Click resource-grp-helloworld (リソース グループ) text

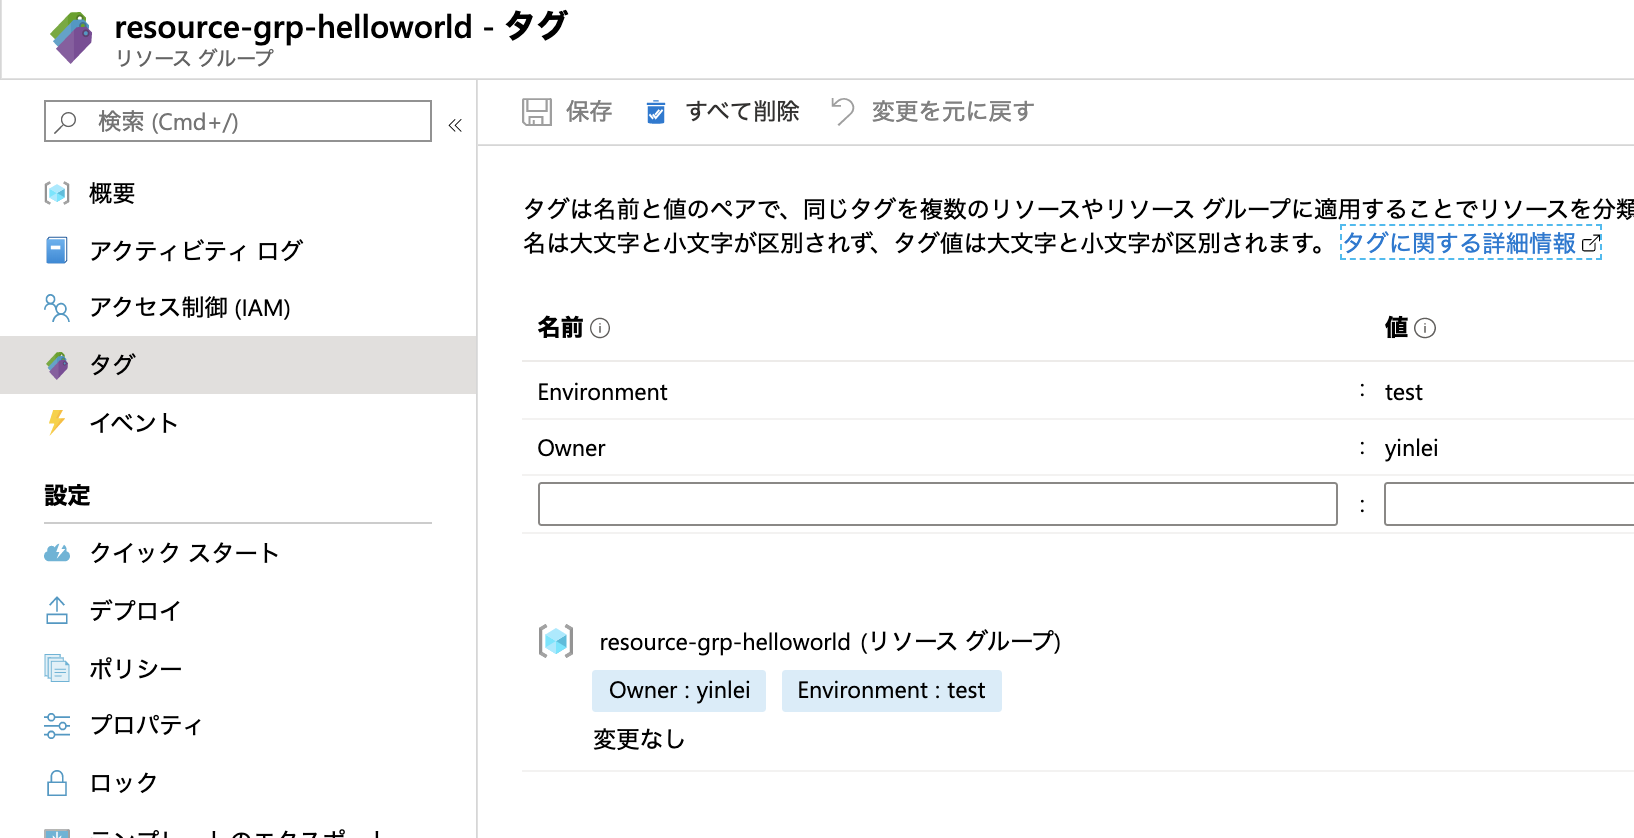click(830, 641)
